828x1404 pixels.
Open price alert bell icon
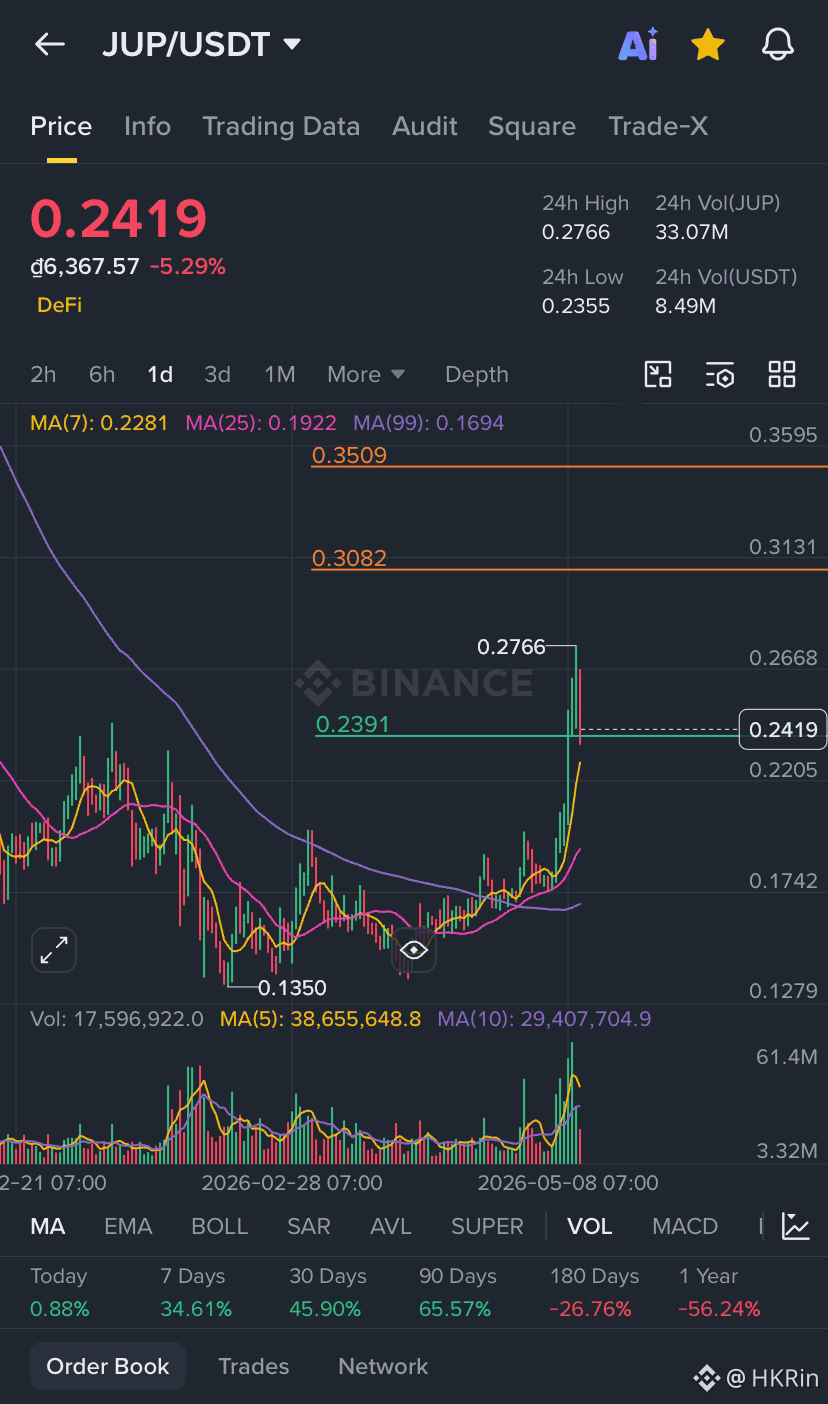pos(778,44)
